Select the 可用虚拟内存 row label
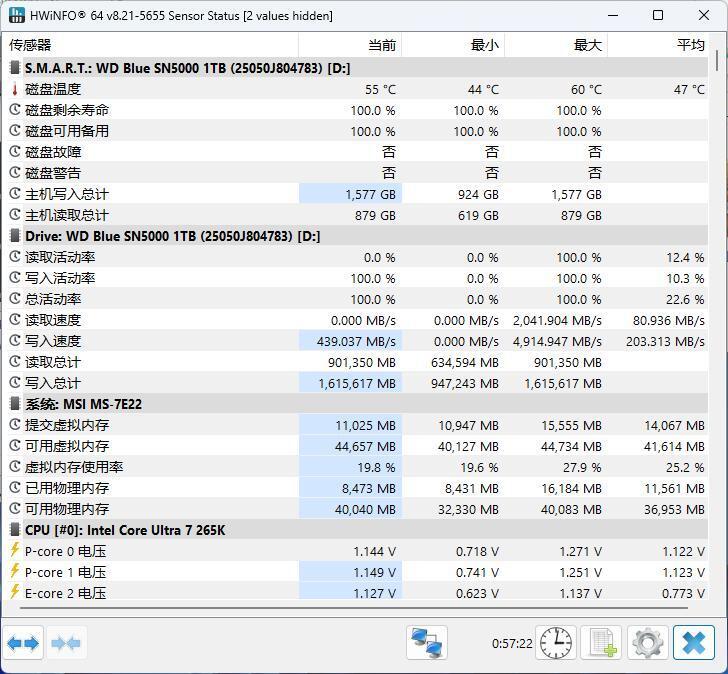The height and width of the screenshot is (674, 728). click(67, 446)
